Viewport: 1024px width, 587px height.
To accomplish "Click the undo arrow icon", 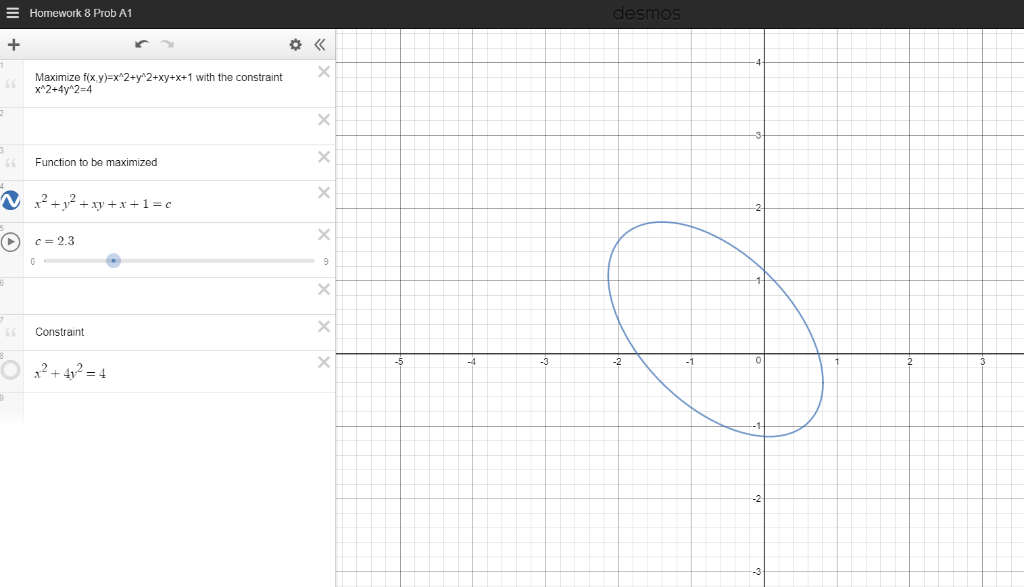I will 141,44.
